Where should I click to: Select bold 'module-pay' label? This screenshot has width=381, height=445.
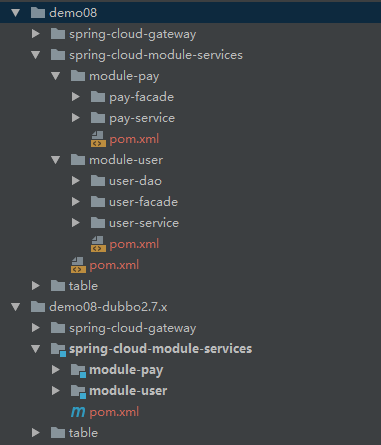[126, 371]
